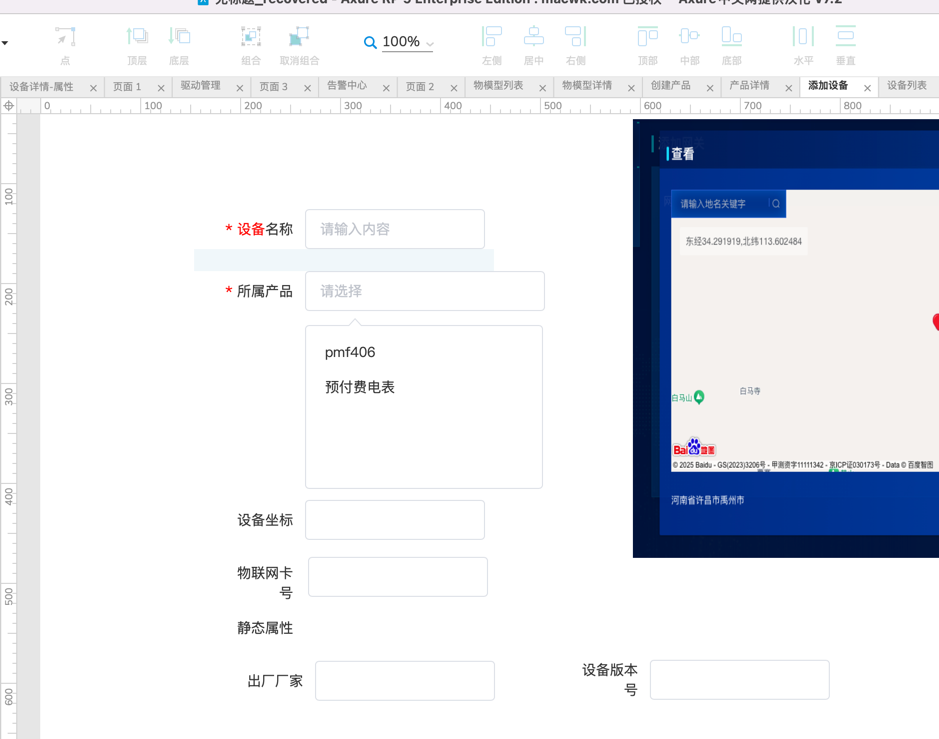Switch to the 物模型列表 tab

point(498,87)
